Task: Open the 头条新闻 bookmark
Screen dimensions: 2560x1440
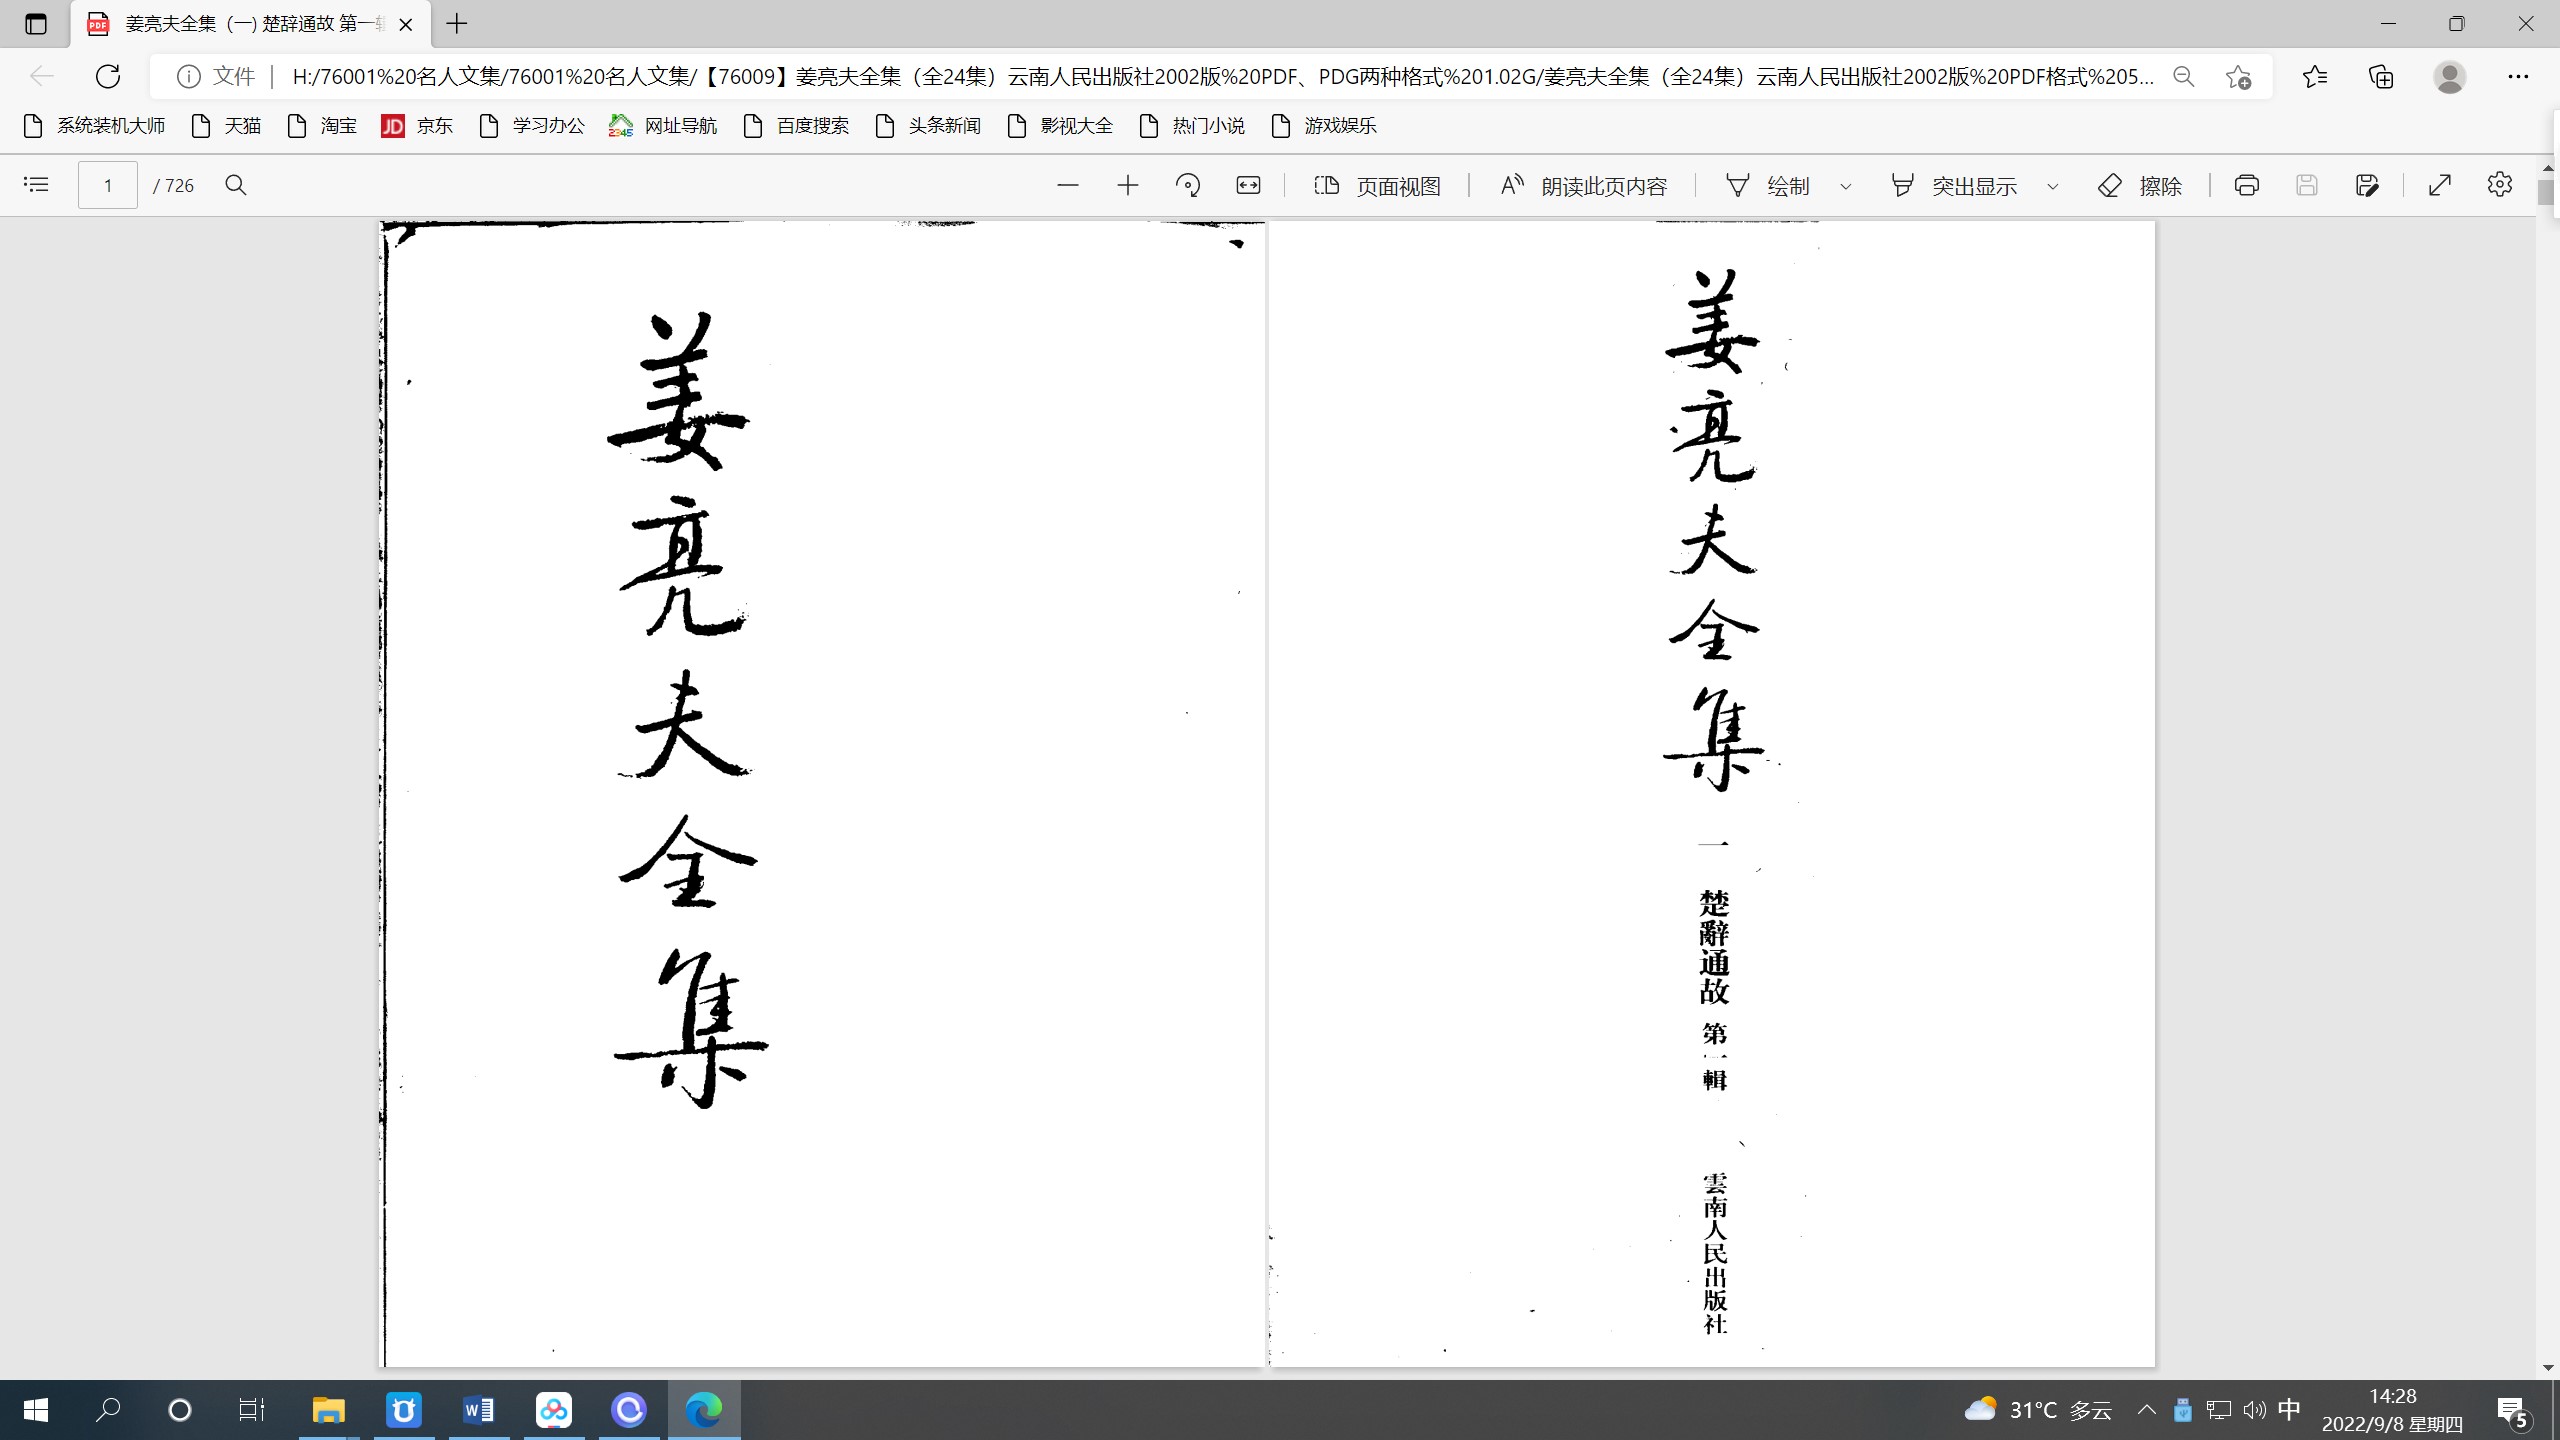Action: tap(928, 126)
